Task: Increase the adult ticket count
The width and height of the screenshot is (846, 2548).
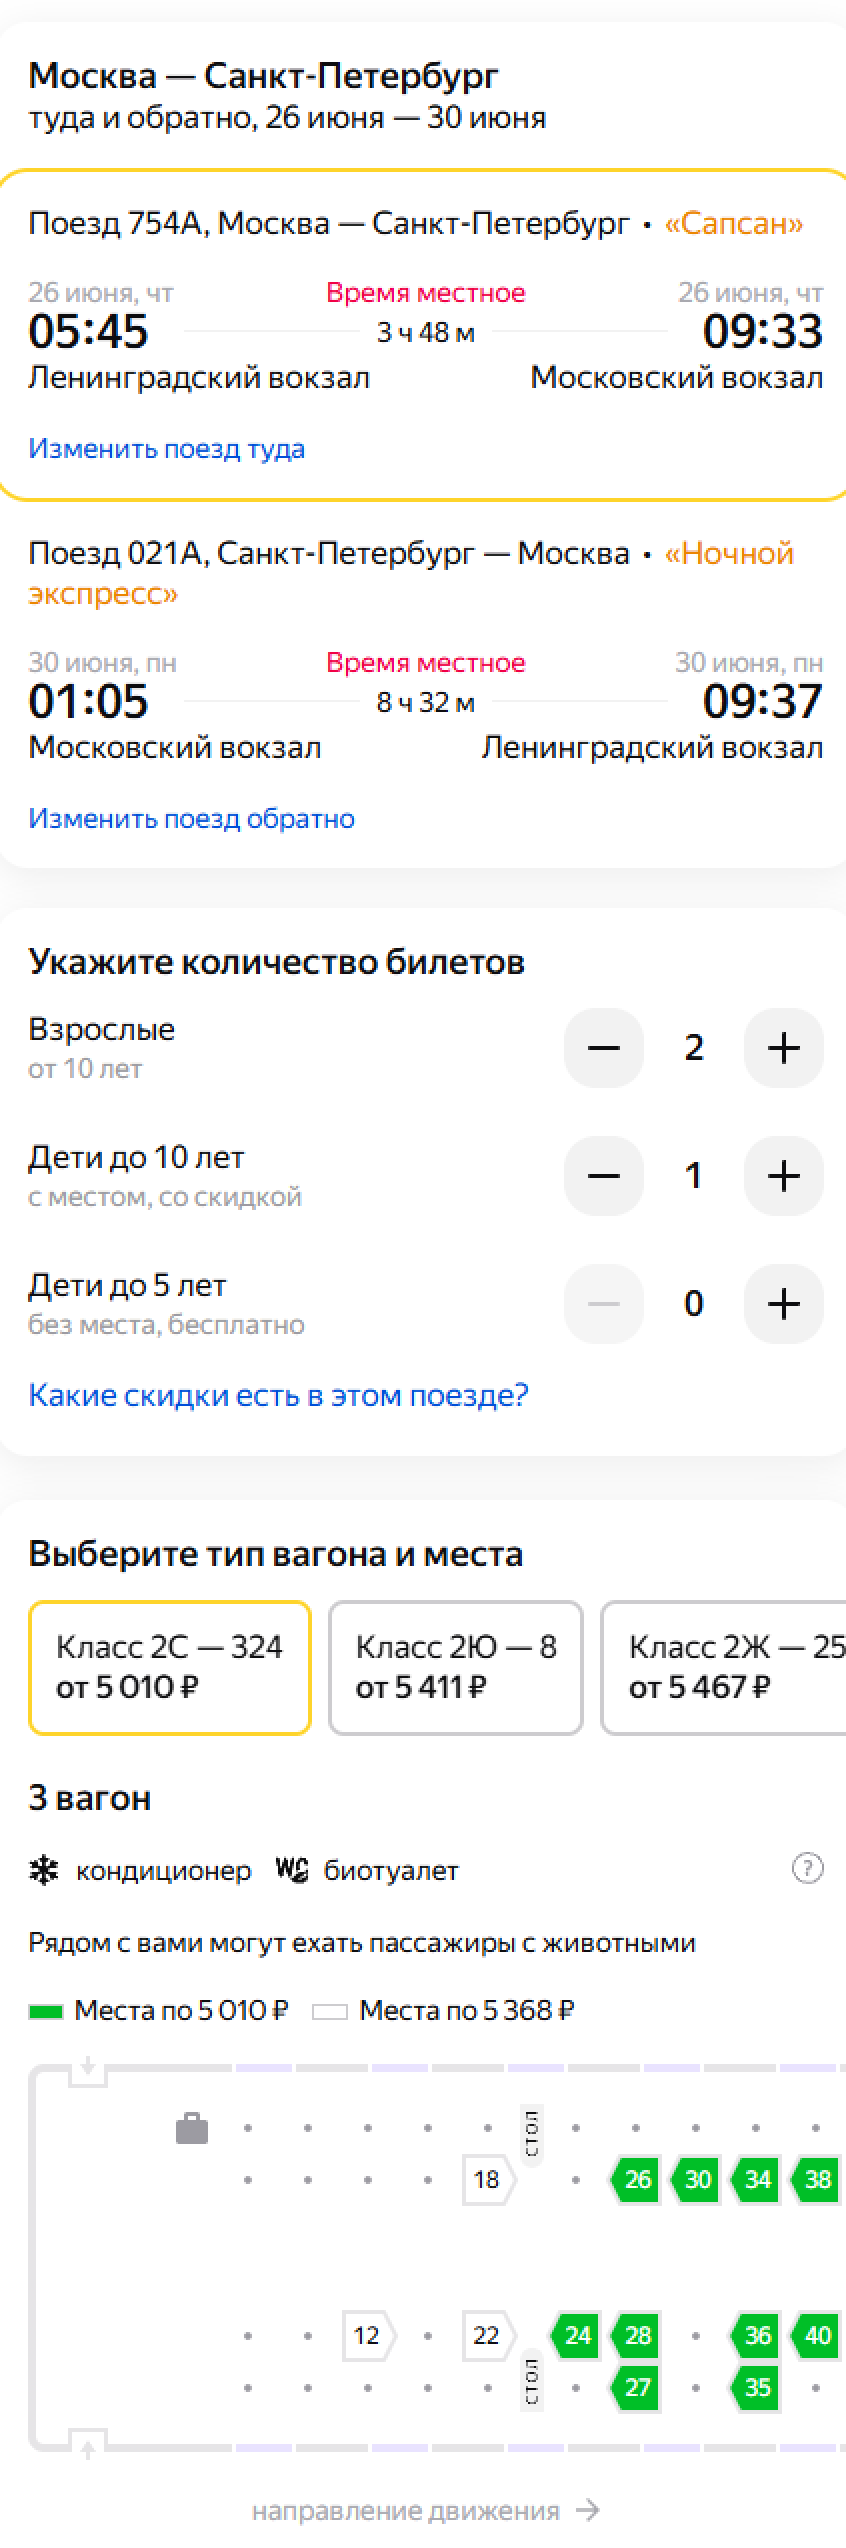Action: pos(783,1048)
